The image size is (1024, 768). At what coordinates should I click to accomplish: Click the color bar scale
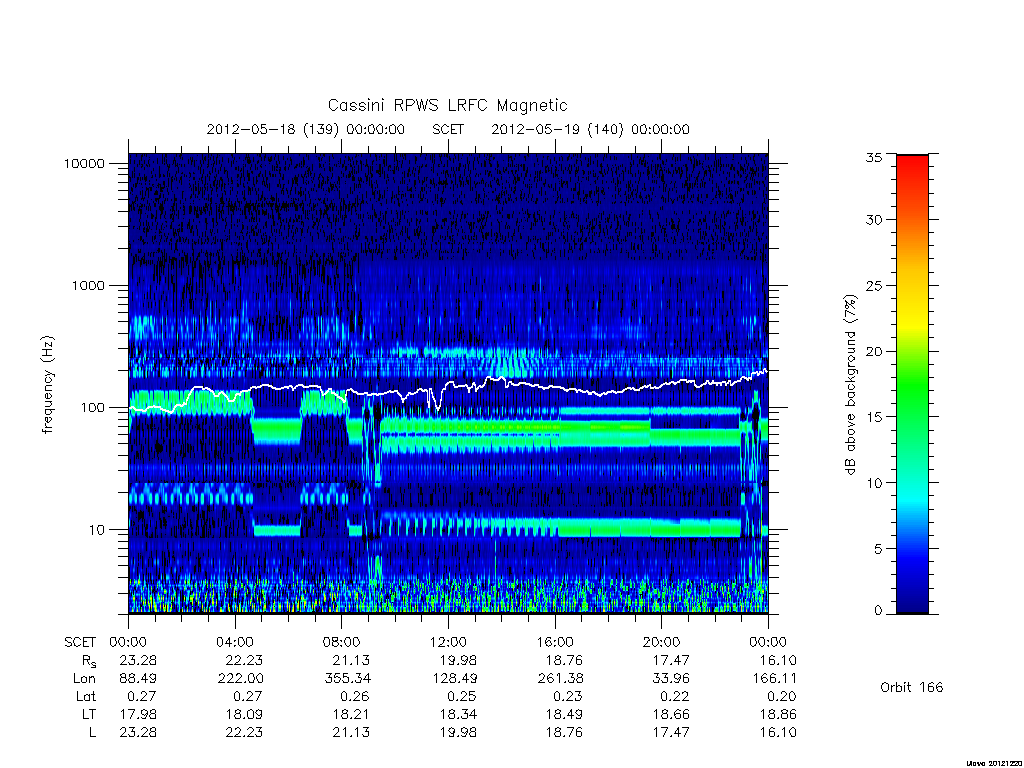pos(912,384)
